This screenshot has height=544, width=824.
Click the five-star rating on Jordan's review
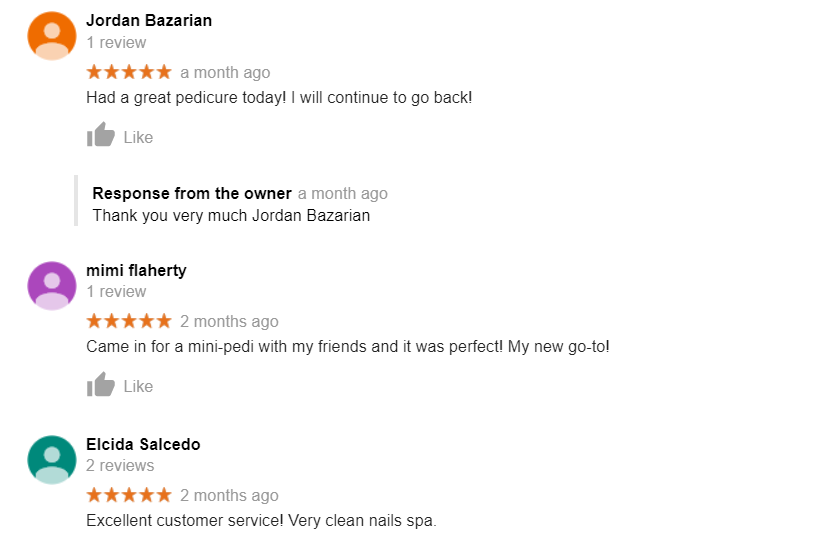click(x=129, y=72)
